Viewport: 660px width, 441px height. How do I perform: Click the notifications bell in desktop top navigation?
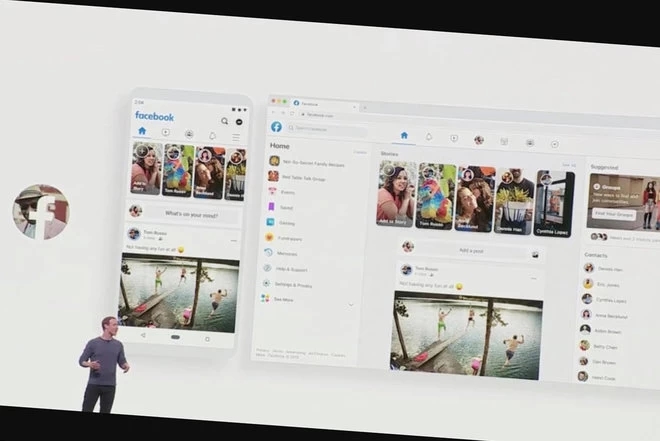428,137
